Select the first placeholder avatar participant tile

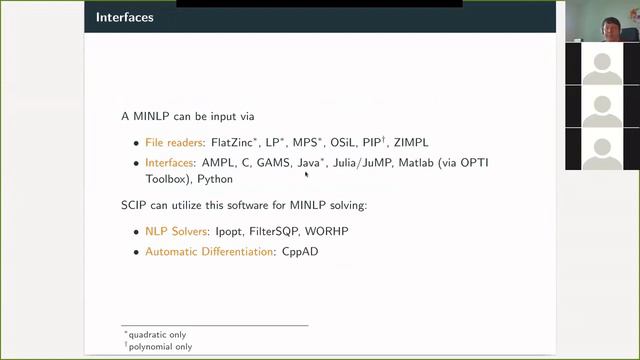pos(602,64)
